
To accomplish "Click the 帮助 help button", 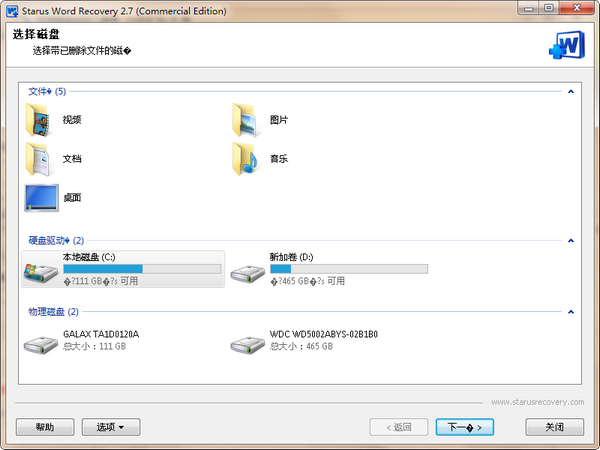I will 45,427.
